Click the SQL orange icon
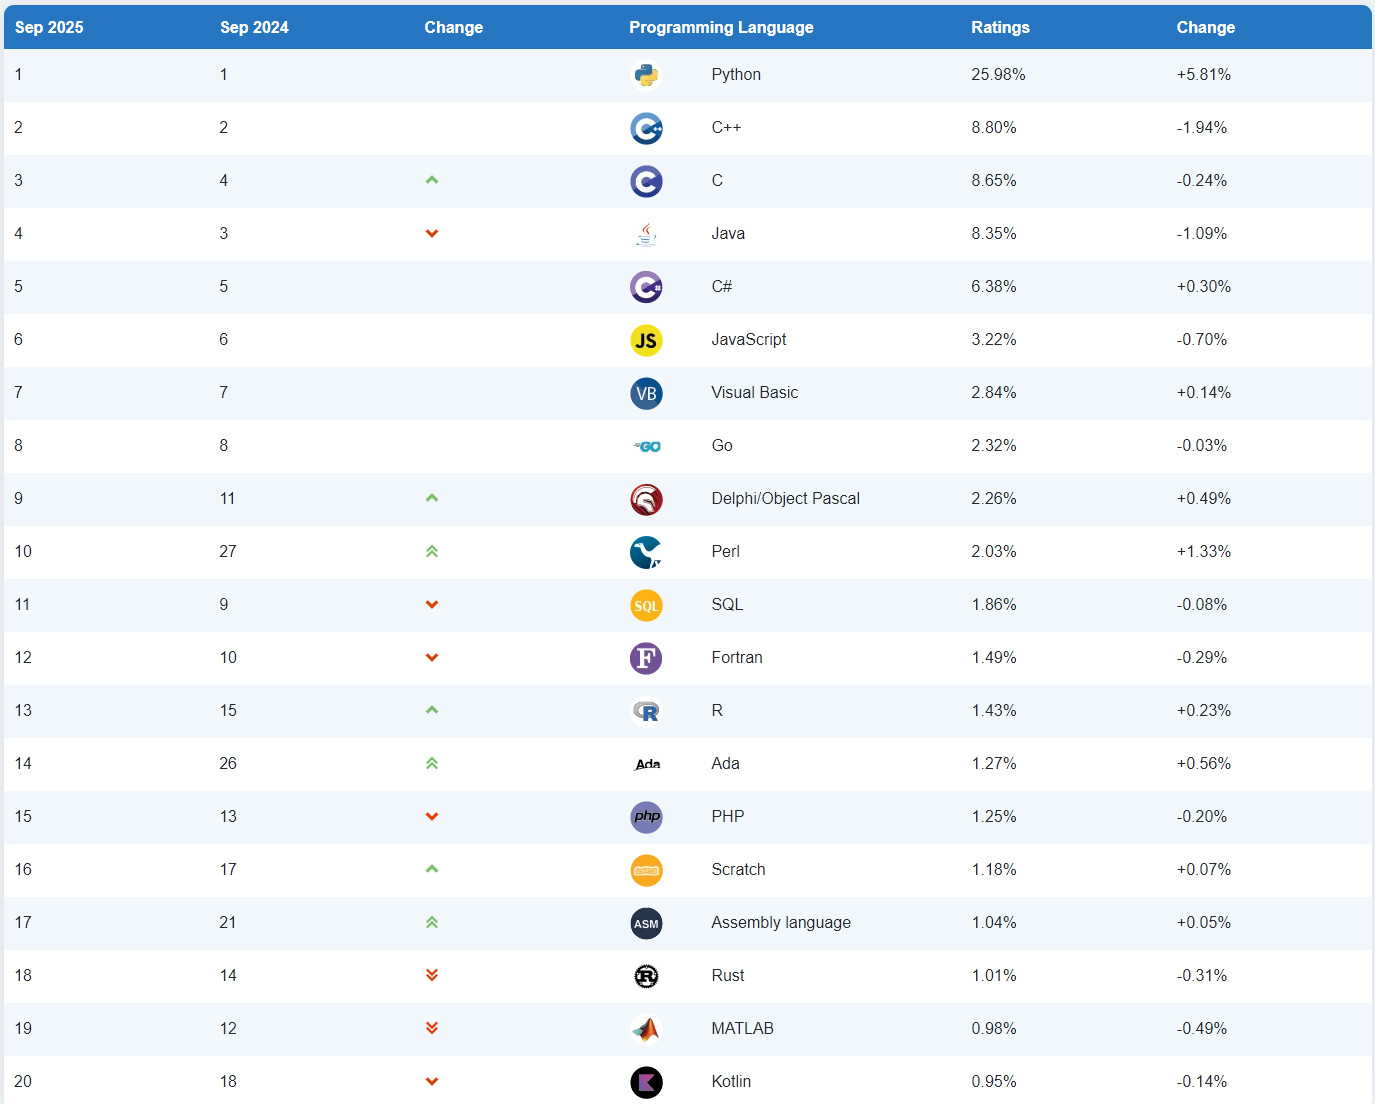The height and width of the screenshot is (1104, 1375). [646, 605]
